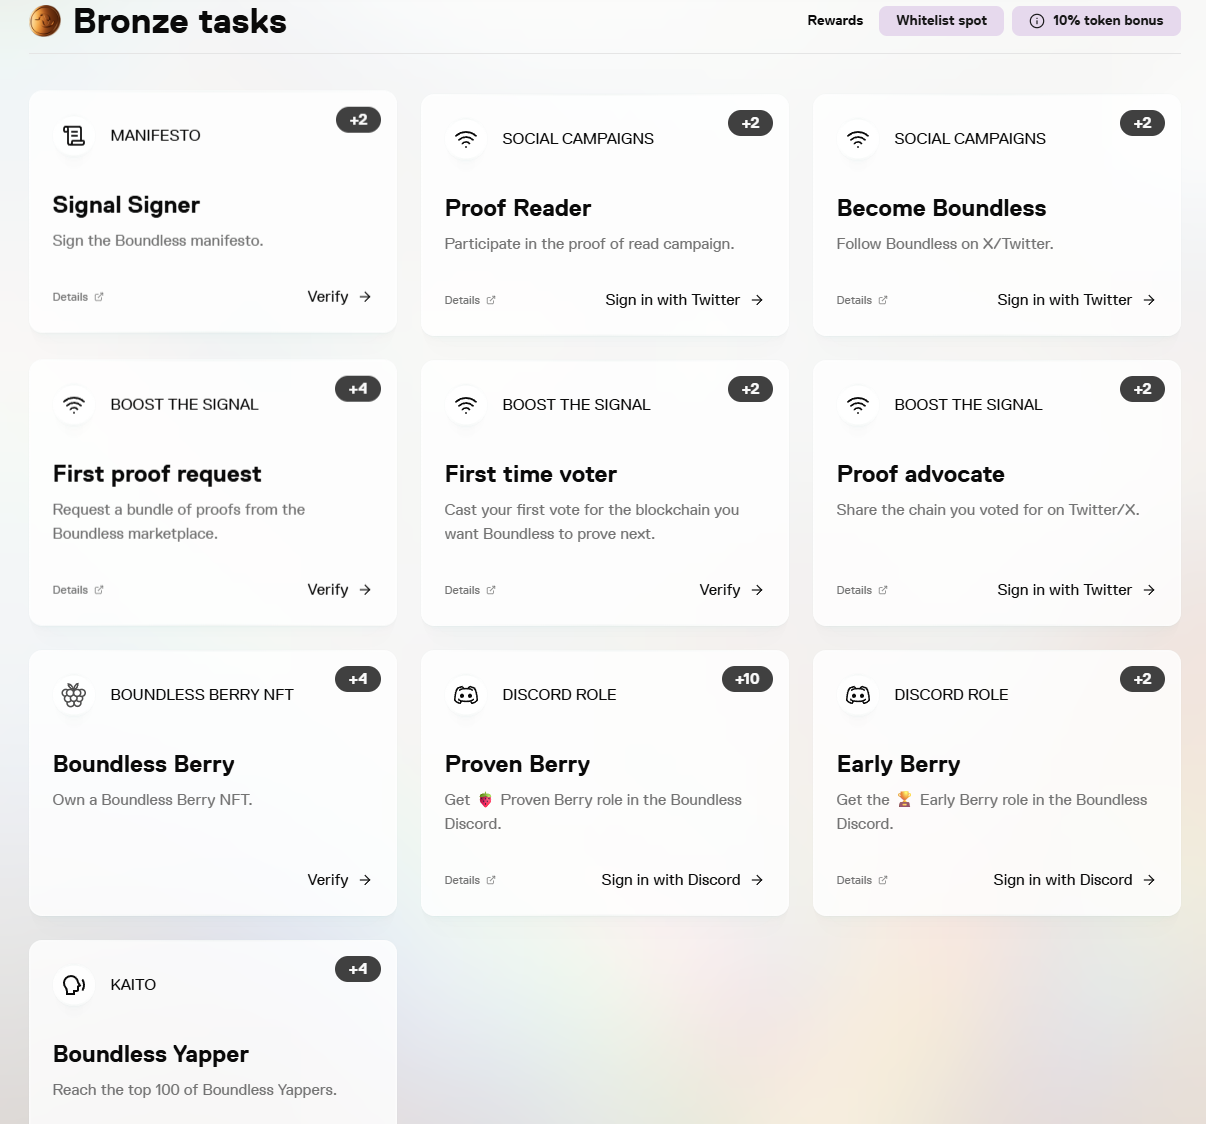The height and width of the screenshot is (1124, 1206).
Task: Click the Discord icon on Early Berry card
Action: click(x=858, y=695)
